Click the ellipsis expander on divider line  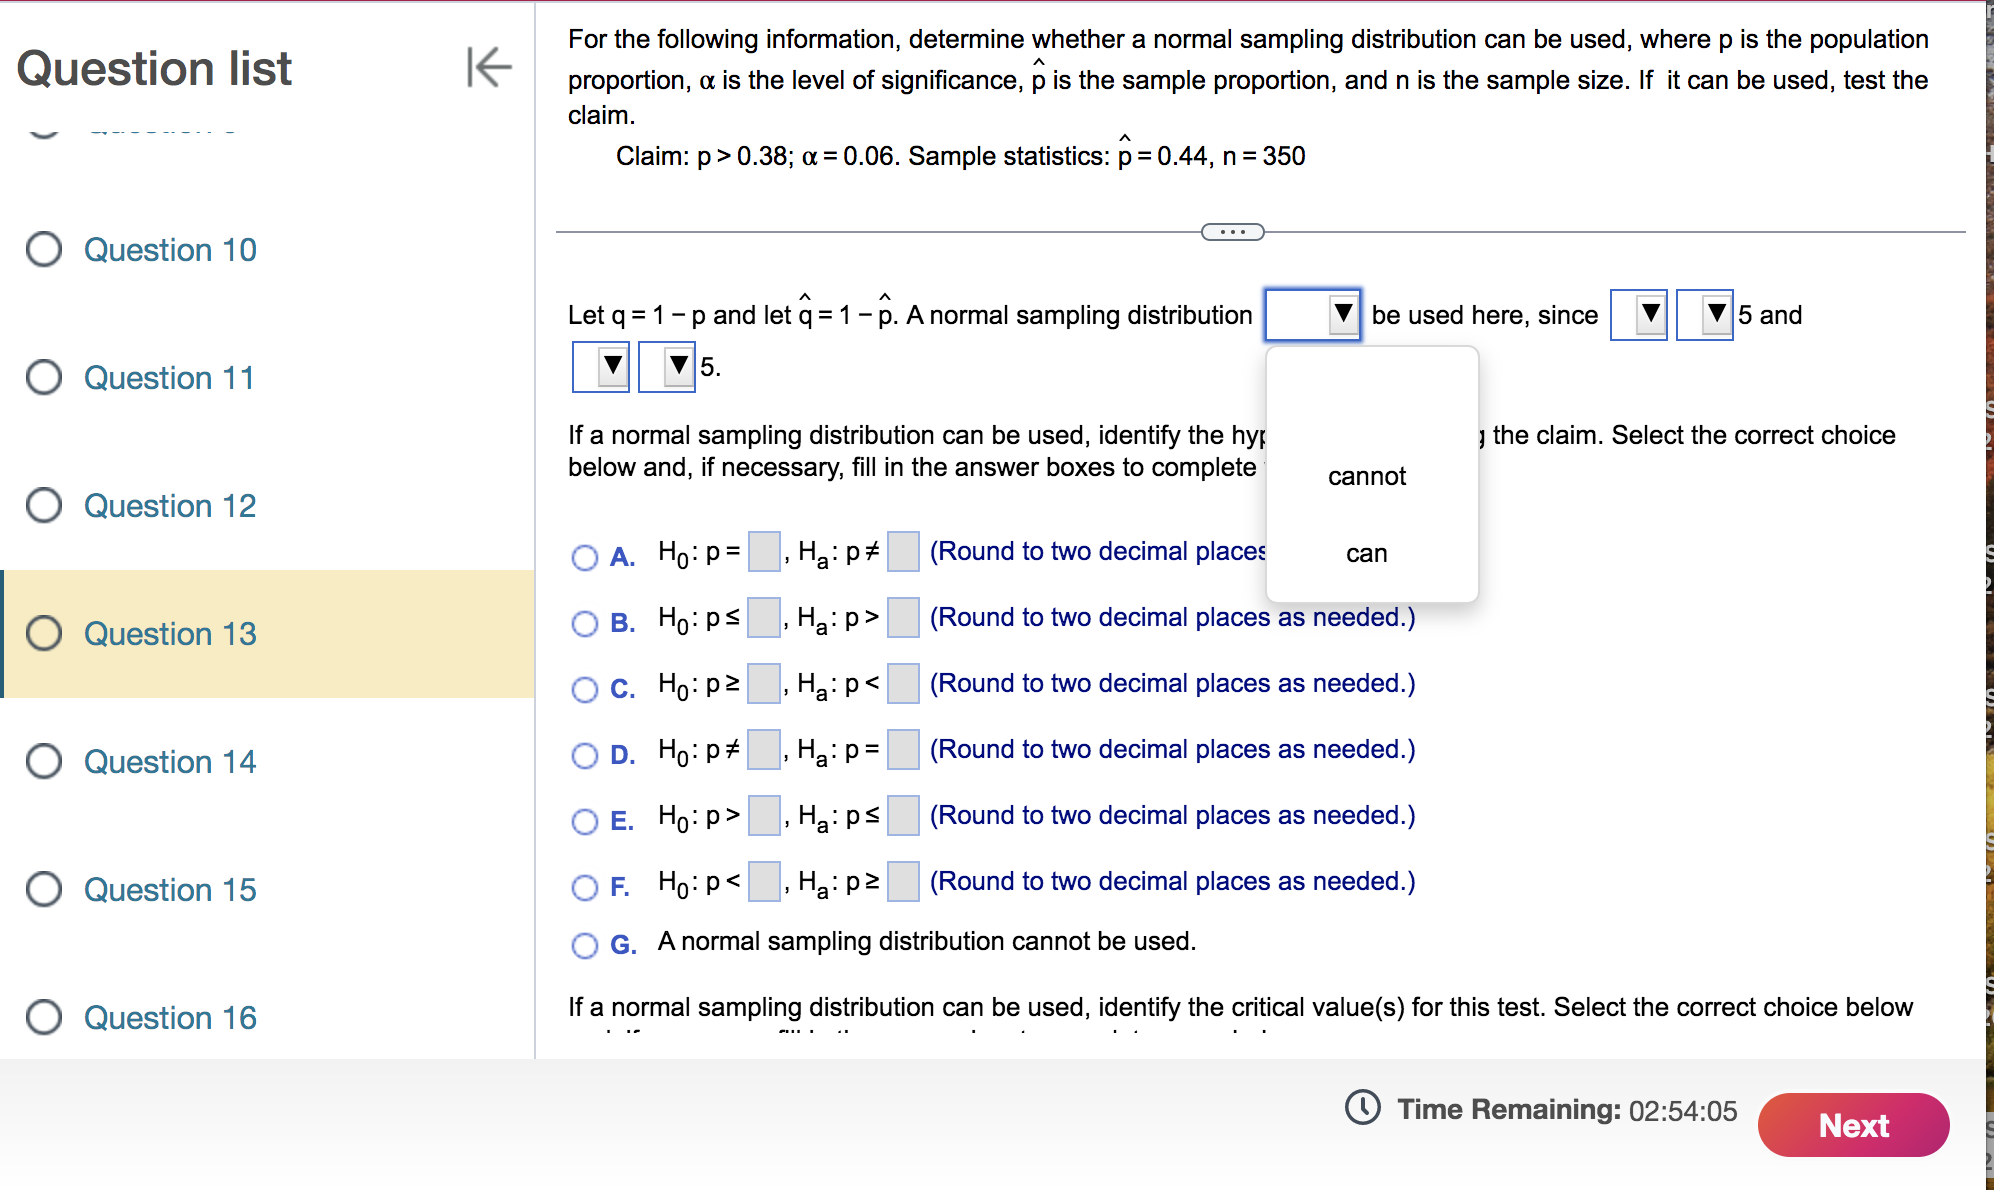tap(1232, 232)
